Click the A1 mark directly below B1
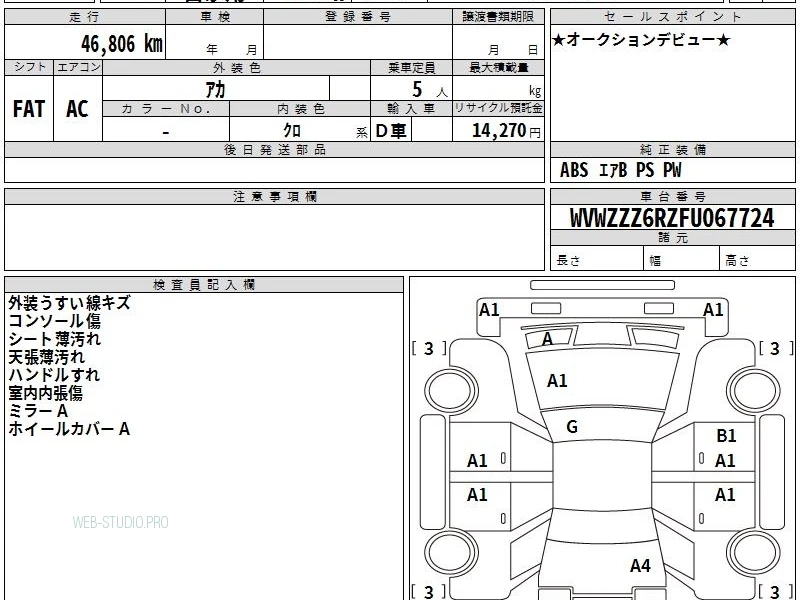800x600 pixels. click(x=725, y=461)
